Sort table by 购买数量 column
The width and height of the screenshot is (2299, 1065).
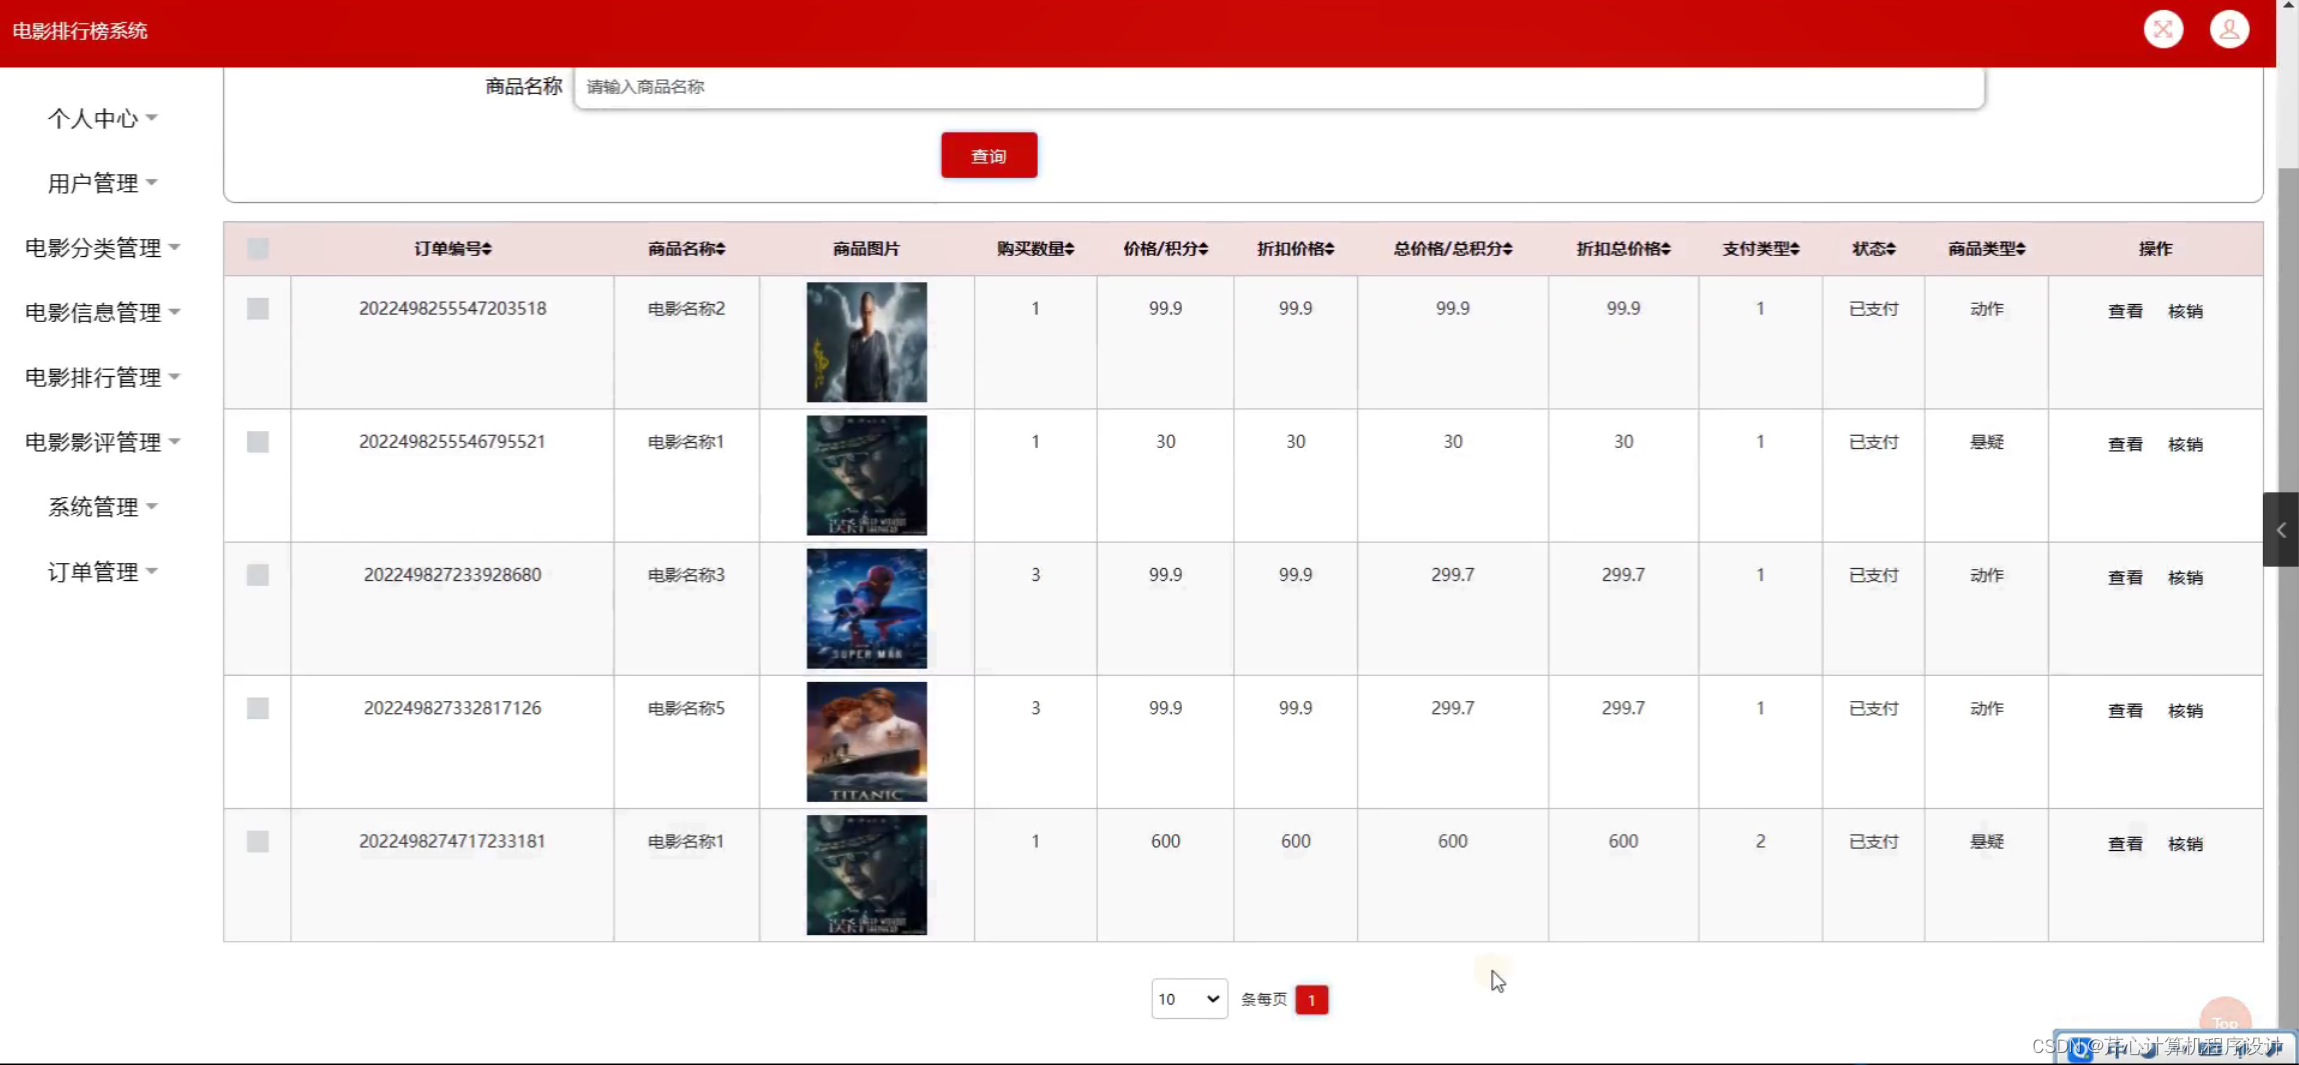[x=1034, y=249]
